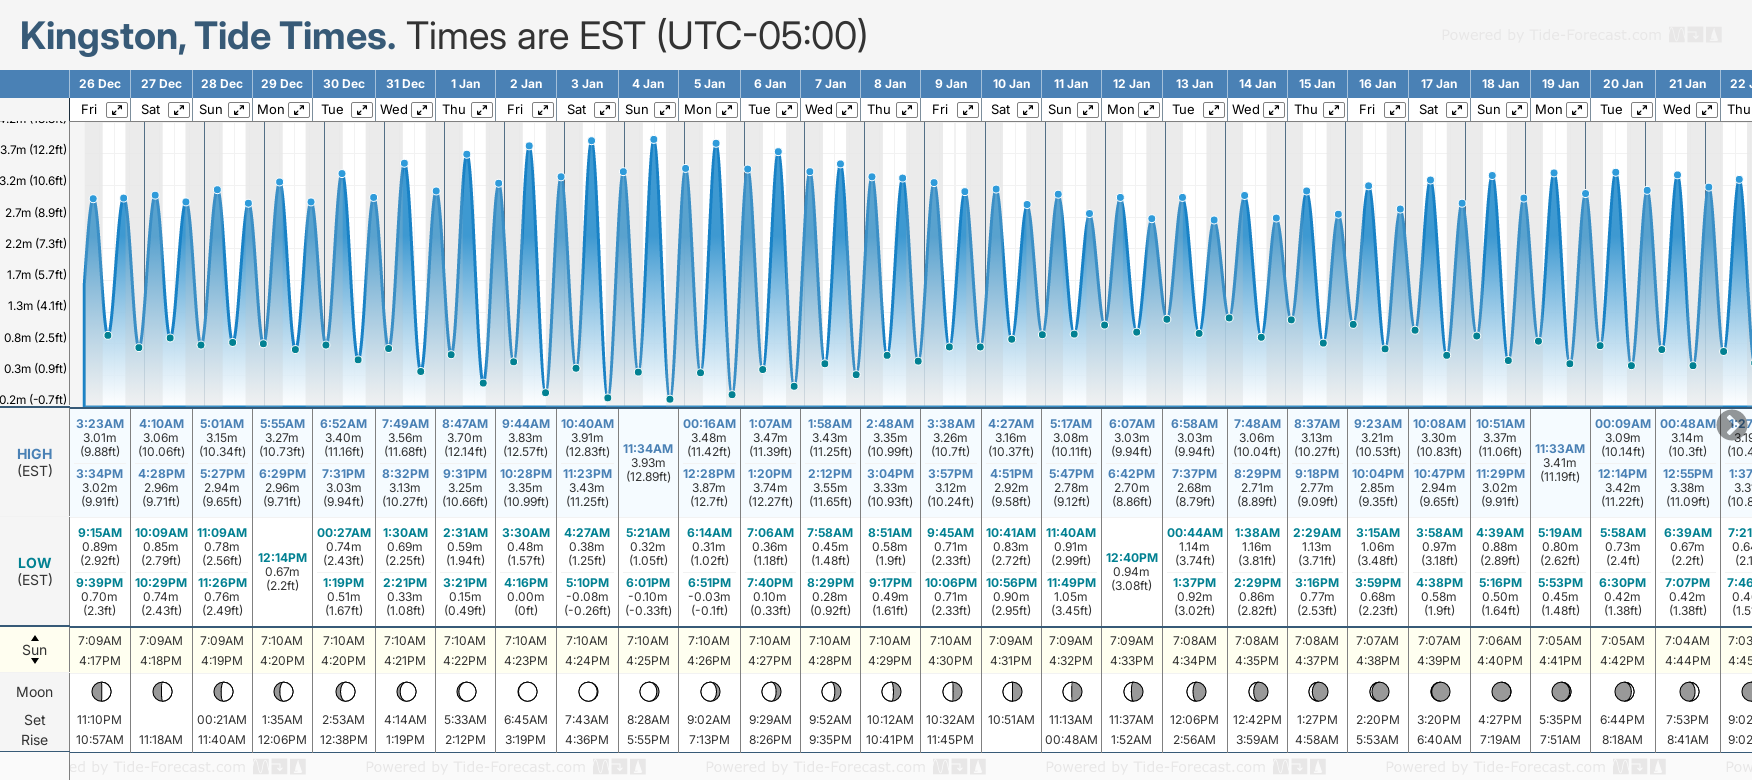1752x780 pixels.
Task: Click the Kingston, Tide Times heading
Action: 208,36
